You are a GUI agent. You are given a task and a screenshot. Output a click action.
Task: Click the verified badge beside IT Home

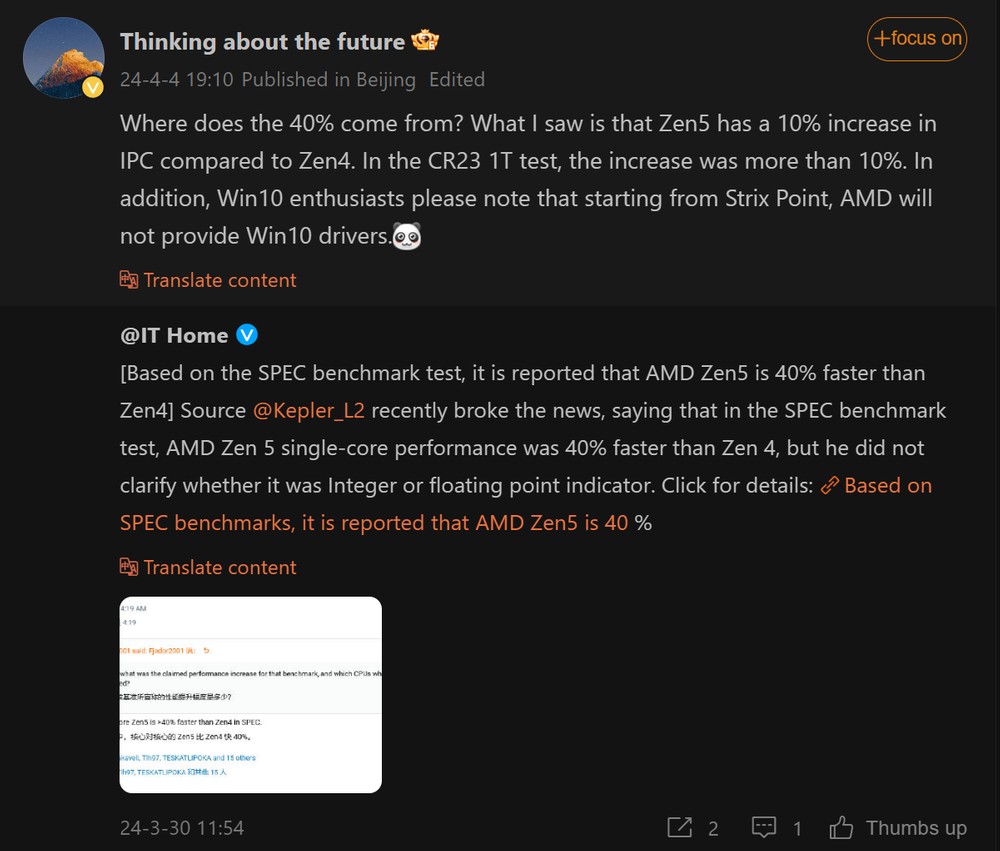click(x=246, y=334)
